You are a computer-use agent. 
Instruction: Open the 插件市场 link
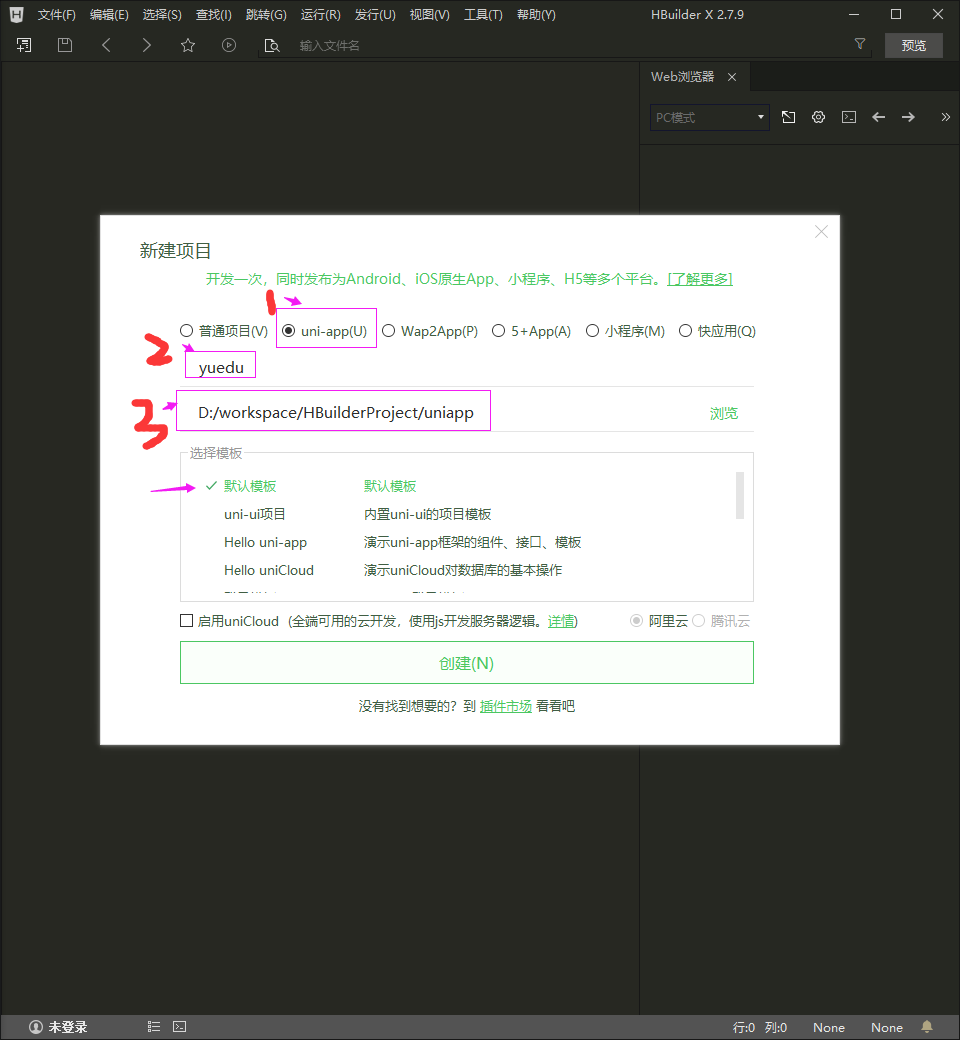coord(506,706)
